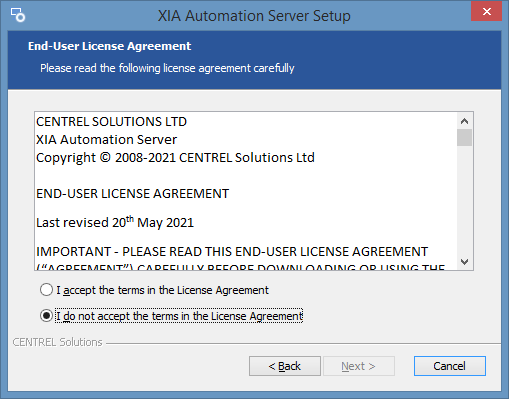Click the End-User License Agreement banner heading
Screen dimensions: 509x399
[x=109, y=46]
